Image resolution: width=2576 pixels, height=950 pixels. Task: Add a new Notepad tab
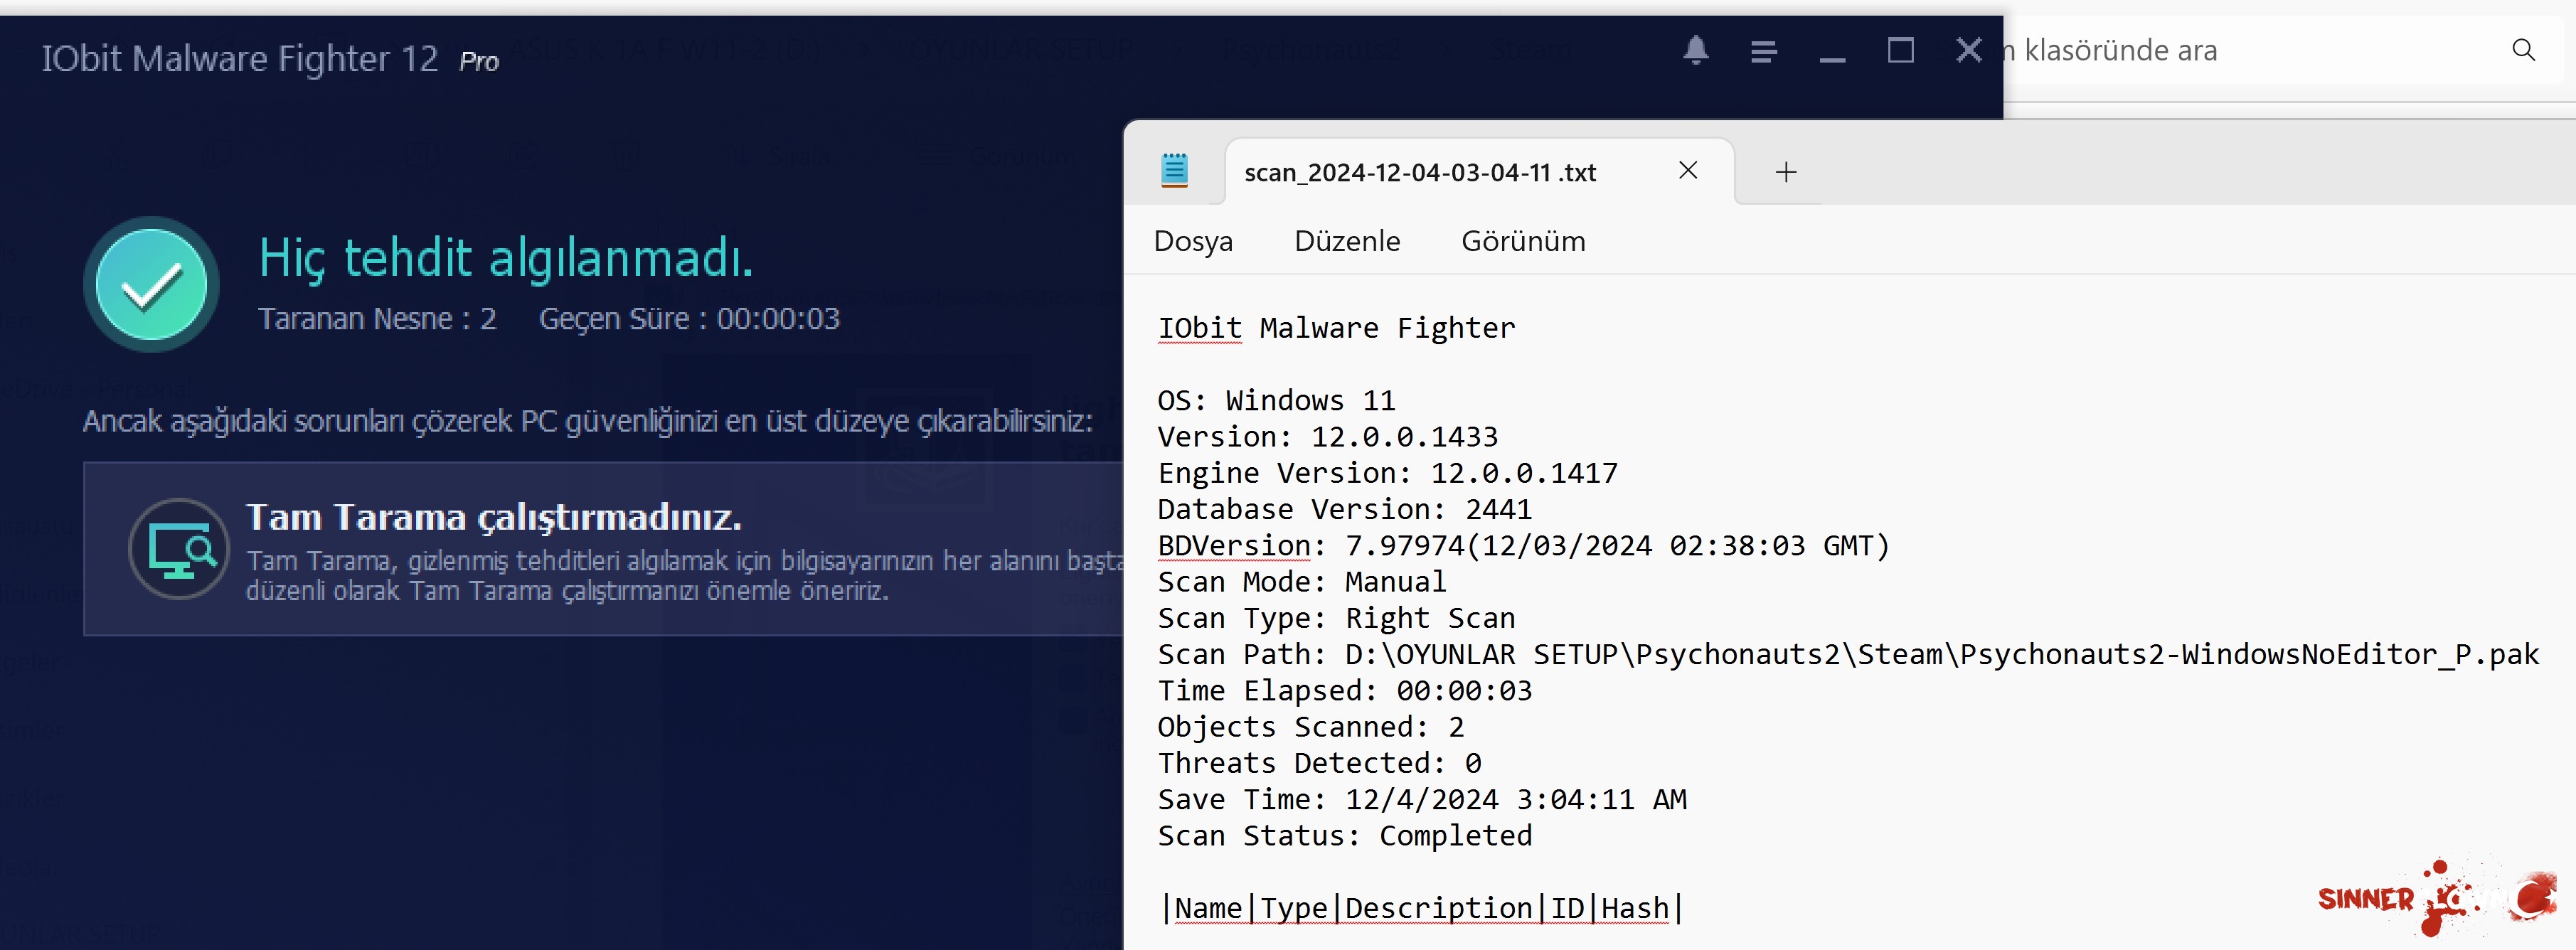coord(1786,172)
